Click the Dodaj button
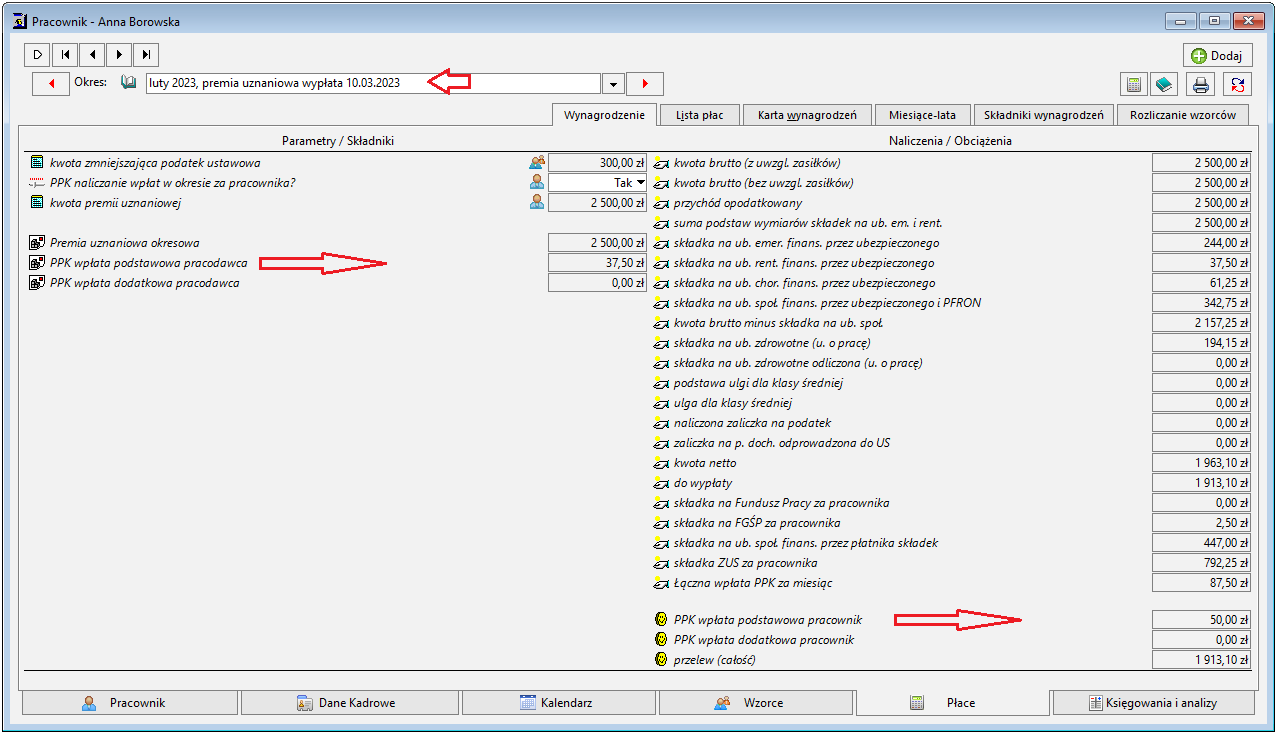The width and height of the screenshot is (1278, 736). coord(1218,56)
